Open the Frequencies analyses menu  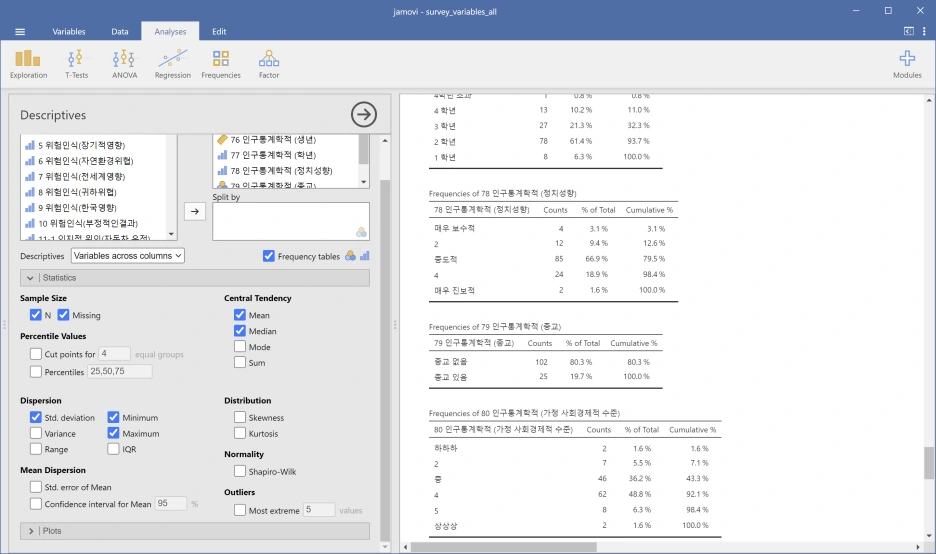point(221,64)
